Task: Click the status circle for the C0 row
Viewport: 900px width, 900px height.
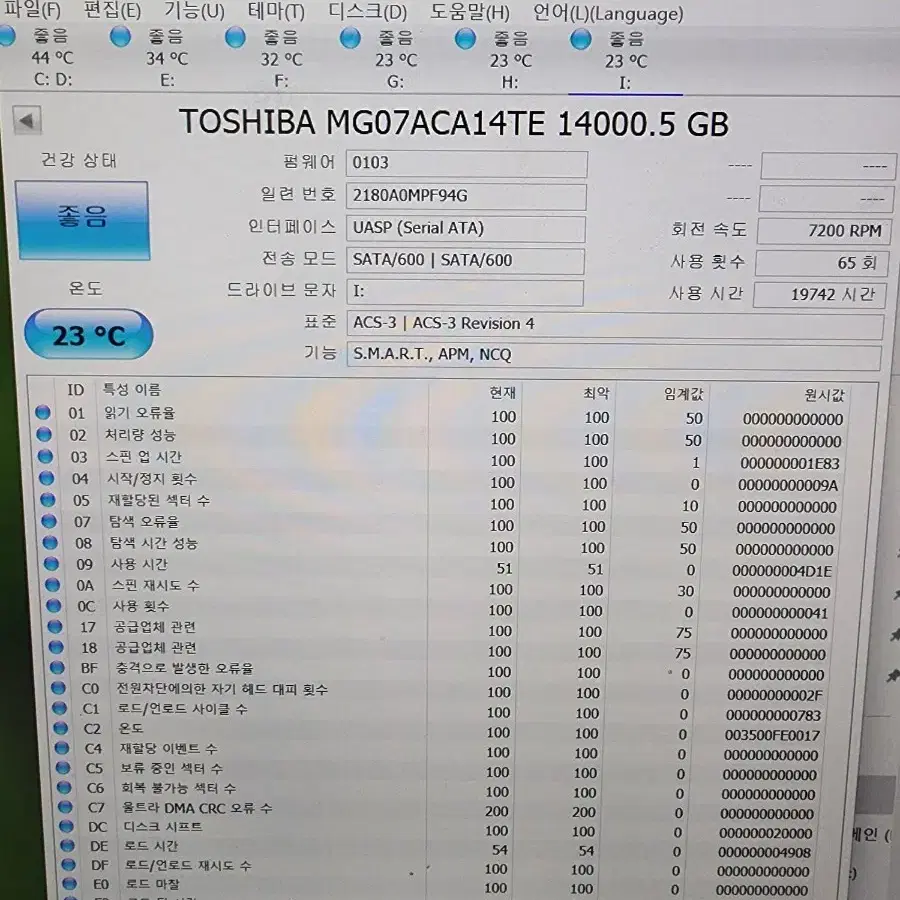Action: [x=58, y=687]
